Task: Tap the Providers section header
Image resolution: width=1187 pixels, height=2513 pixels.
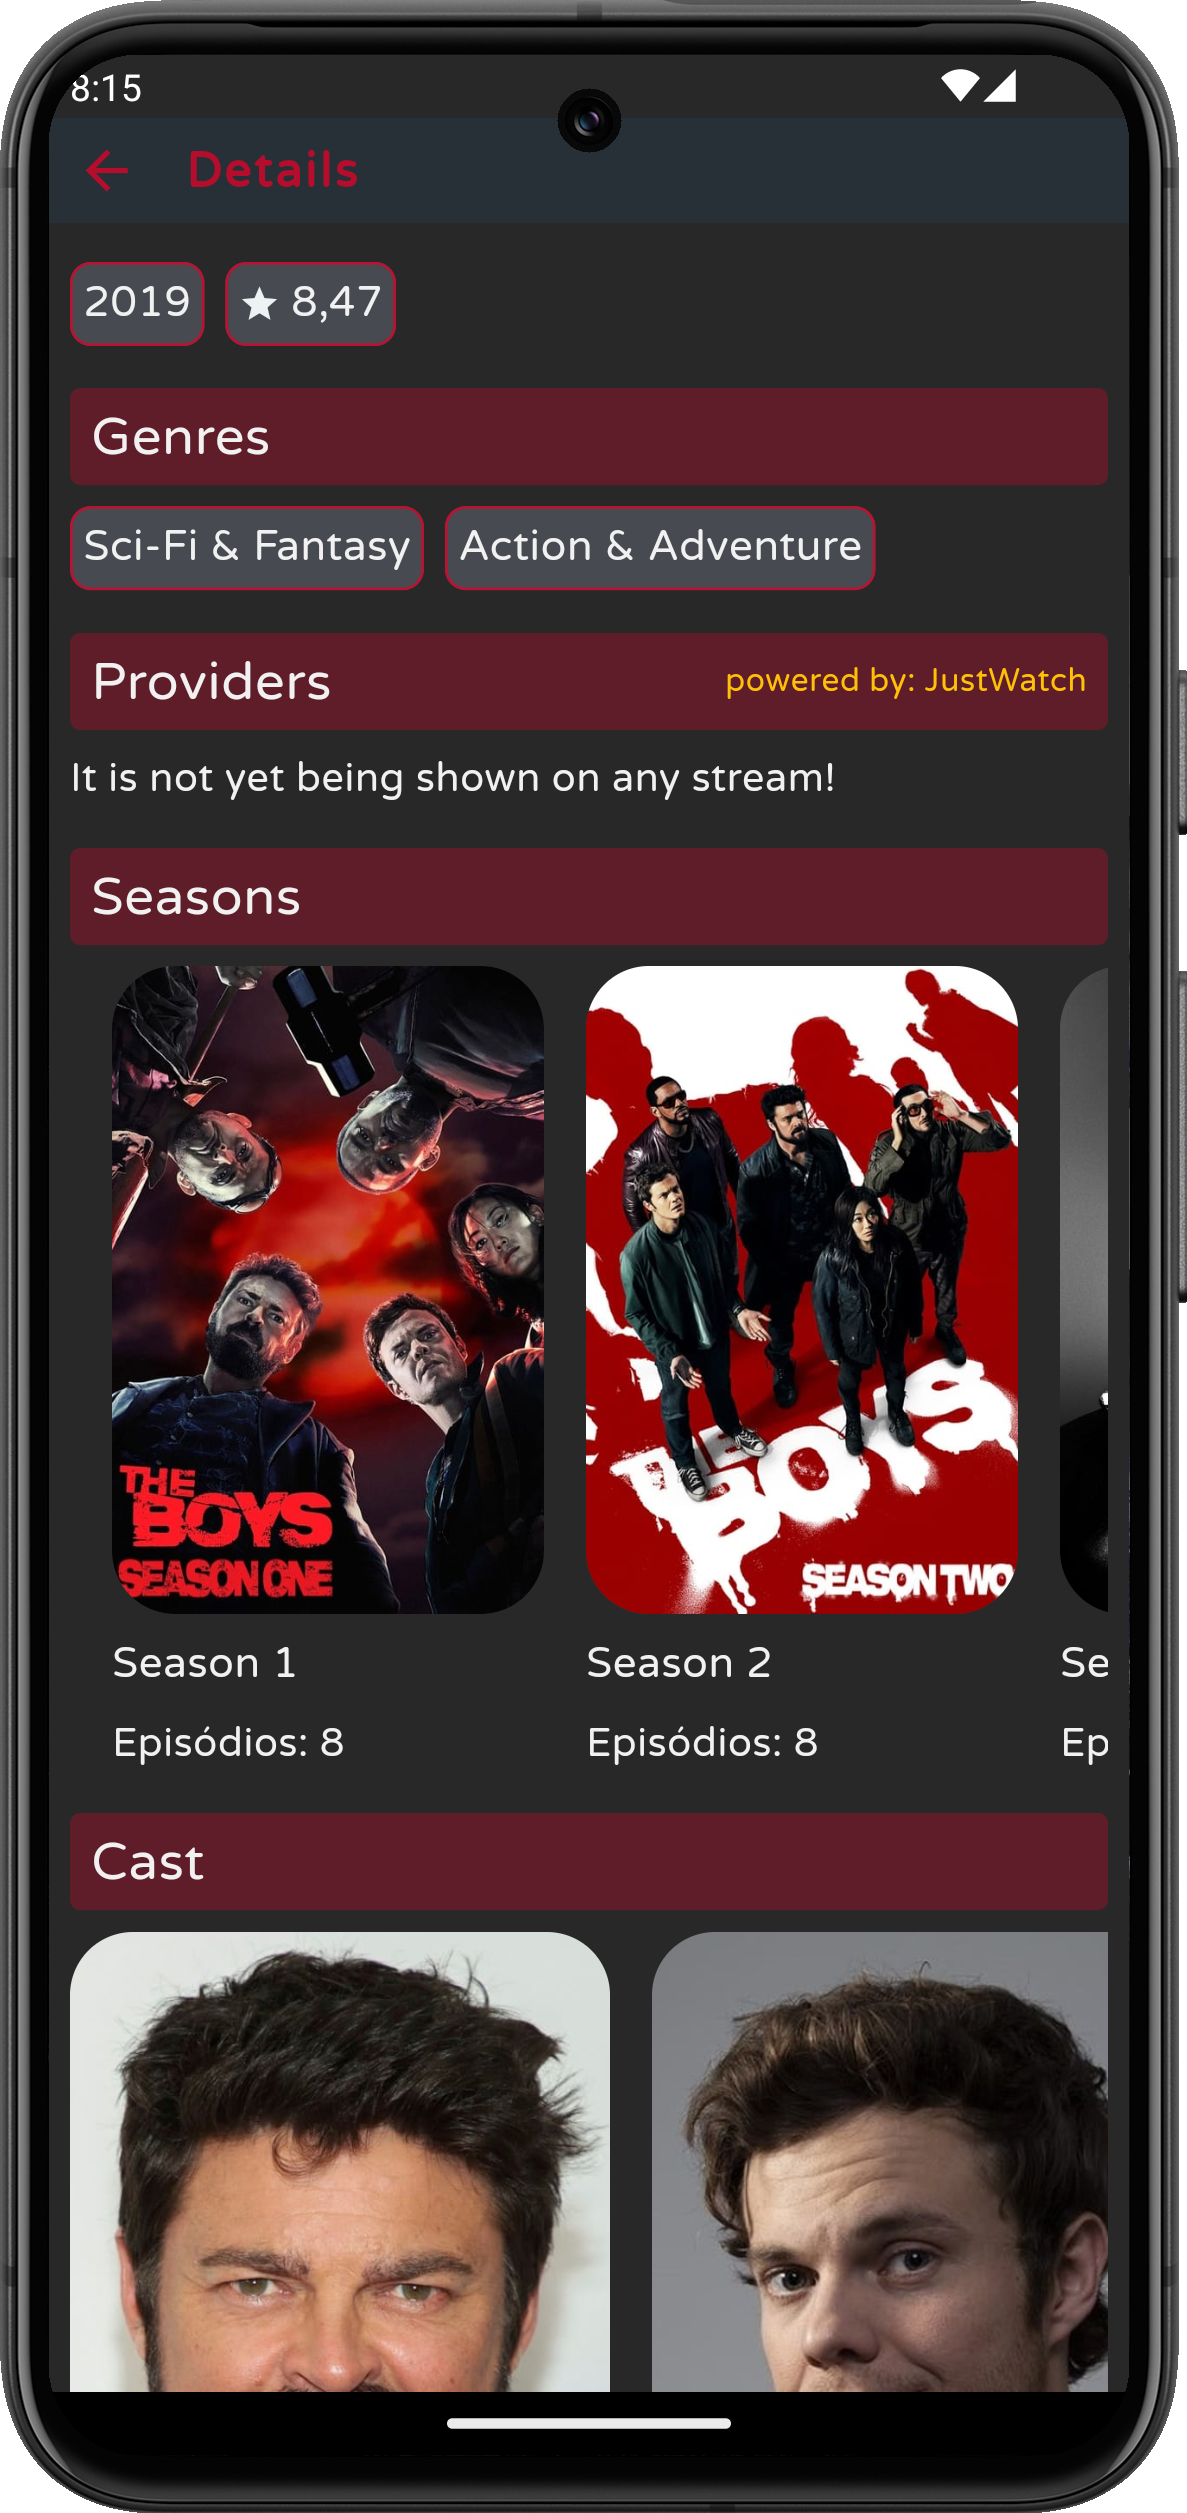Action: pyautogui.click(x=589, y=681)
